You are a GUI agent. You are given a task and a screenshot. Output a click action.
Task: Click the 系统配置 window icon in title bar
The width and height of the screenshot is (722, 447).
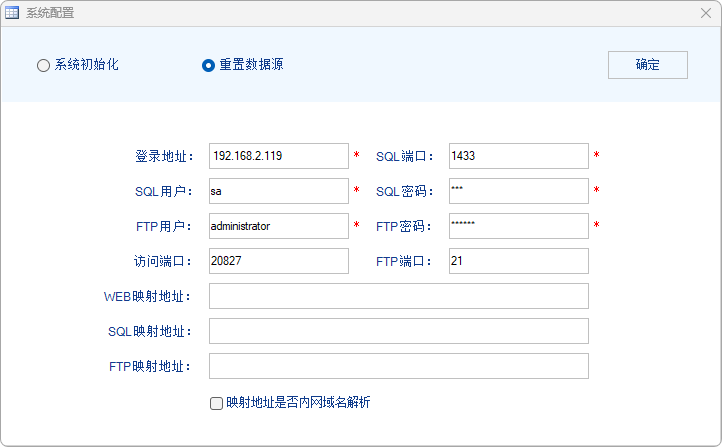(x=12, y=13)
